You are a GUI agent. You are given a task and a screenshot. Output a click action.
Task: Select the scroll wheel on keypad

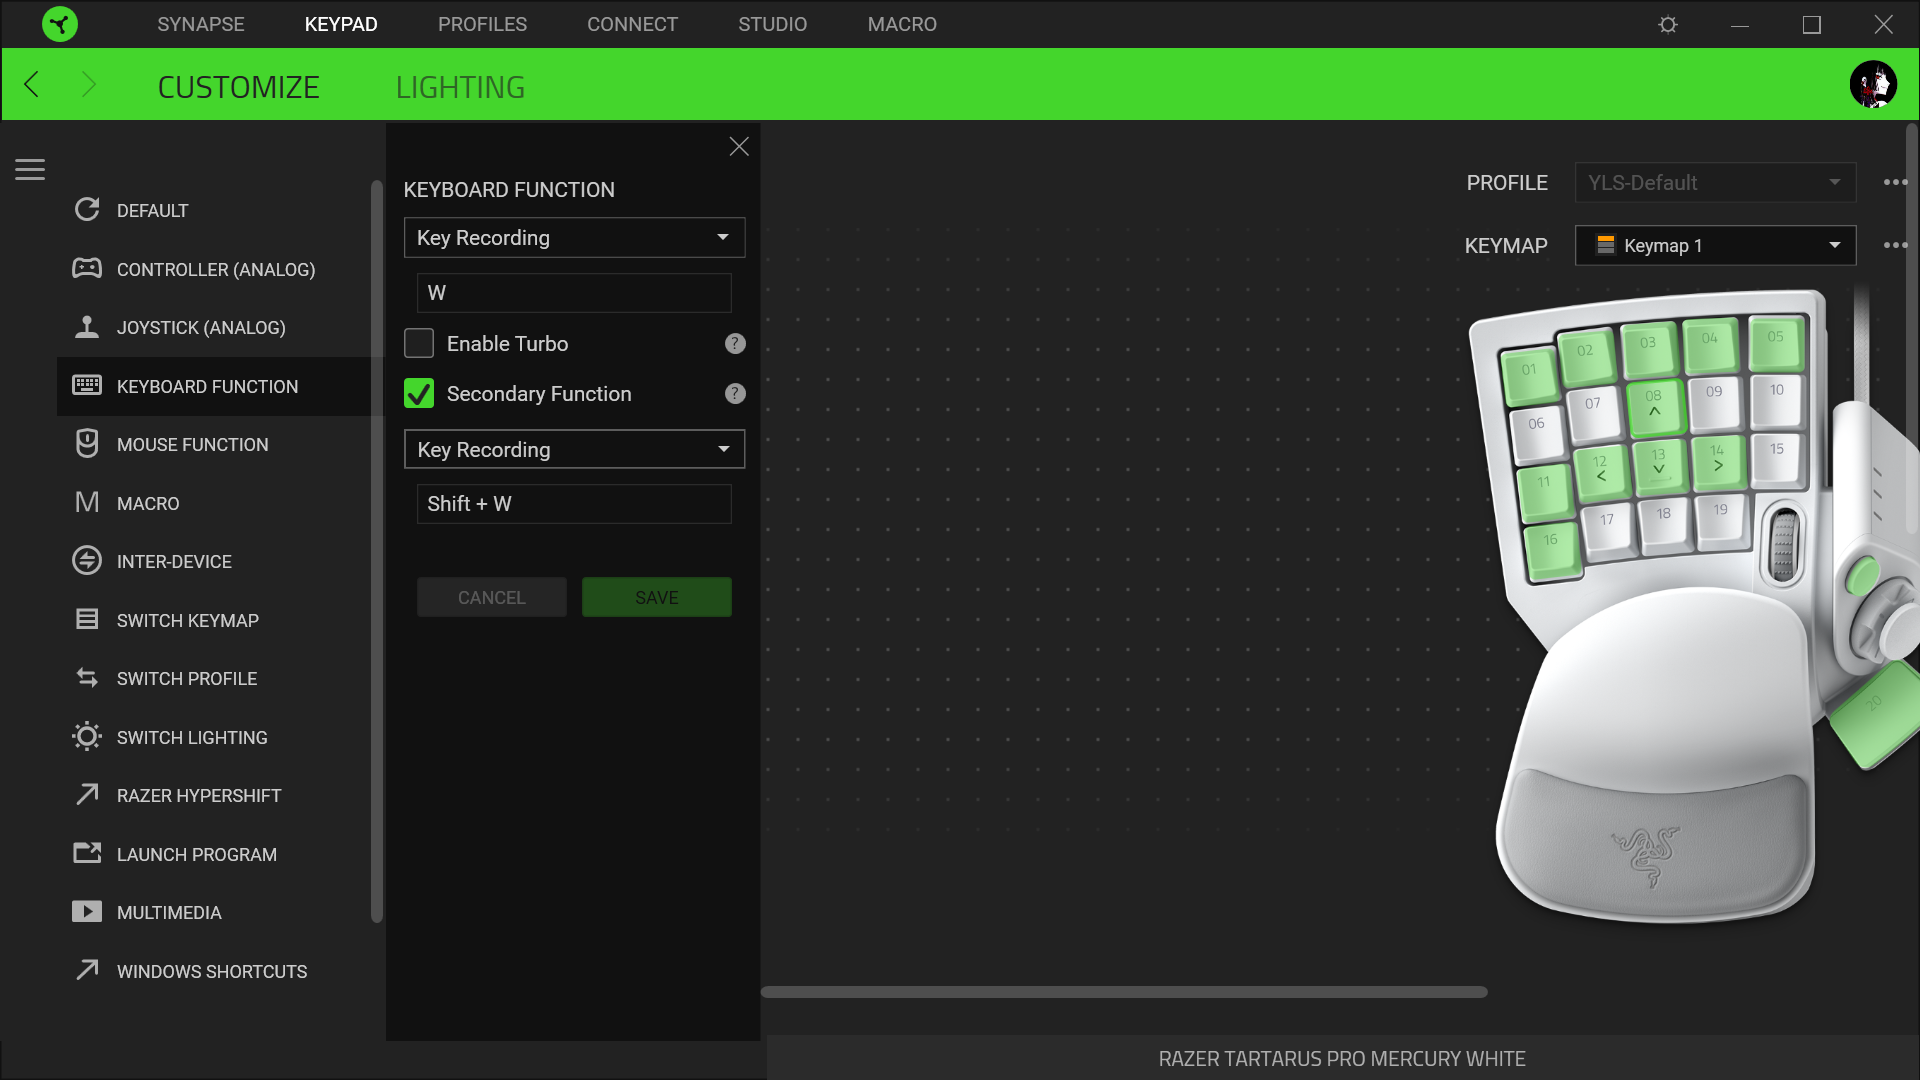pos(1784,544)
